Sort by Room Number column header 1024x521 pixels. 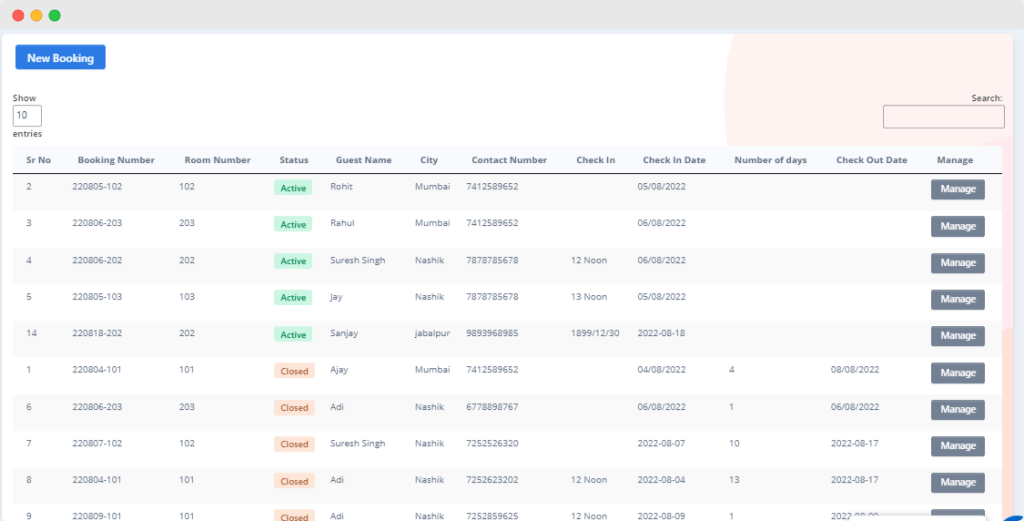point(217,160)
